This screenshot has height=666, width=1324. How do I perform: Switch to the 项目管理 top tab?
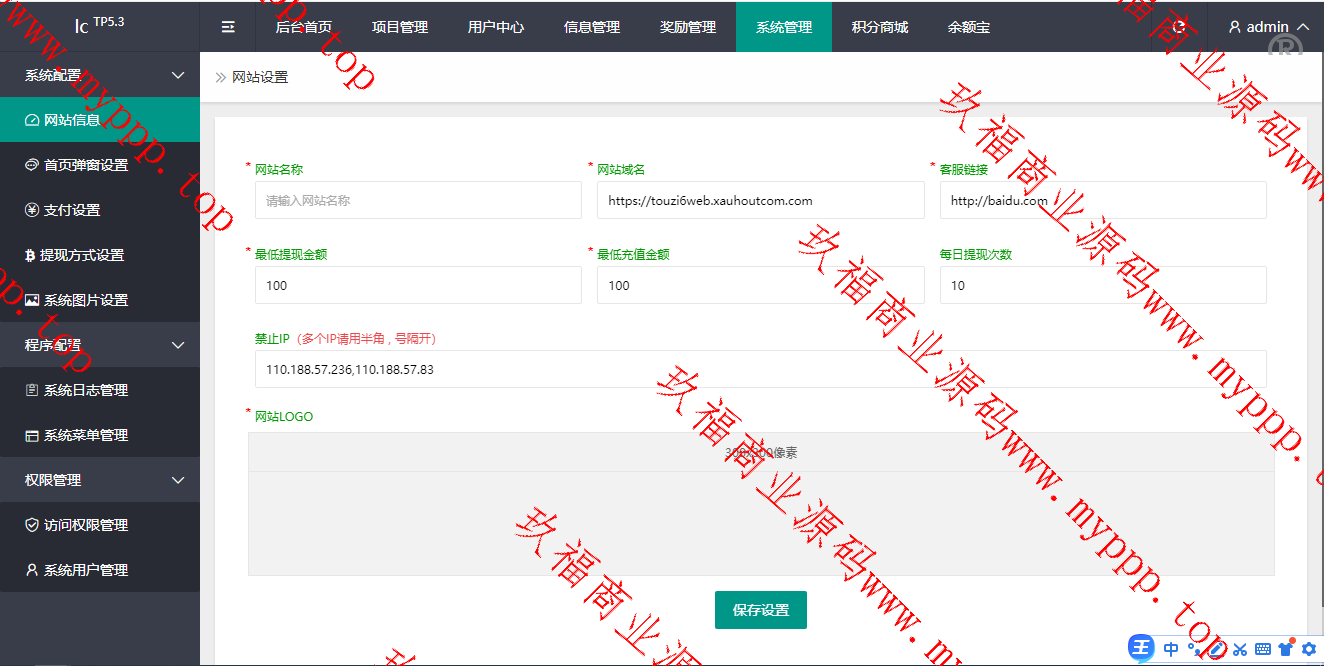pos(400,27)
